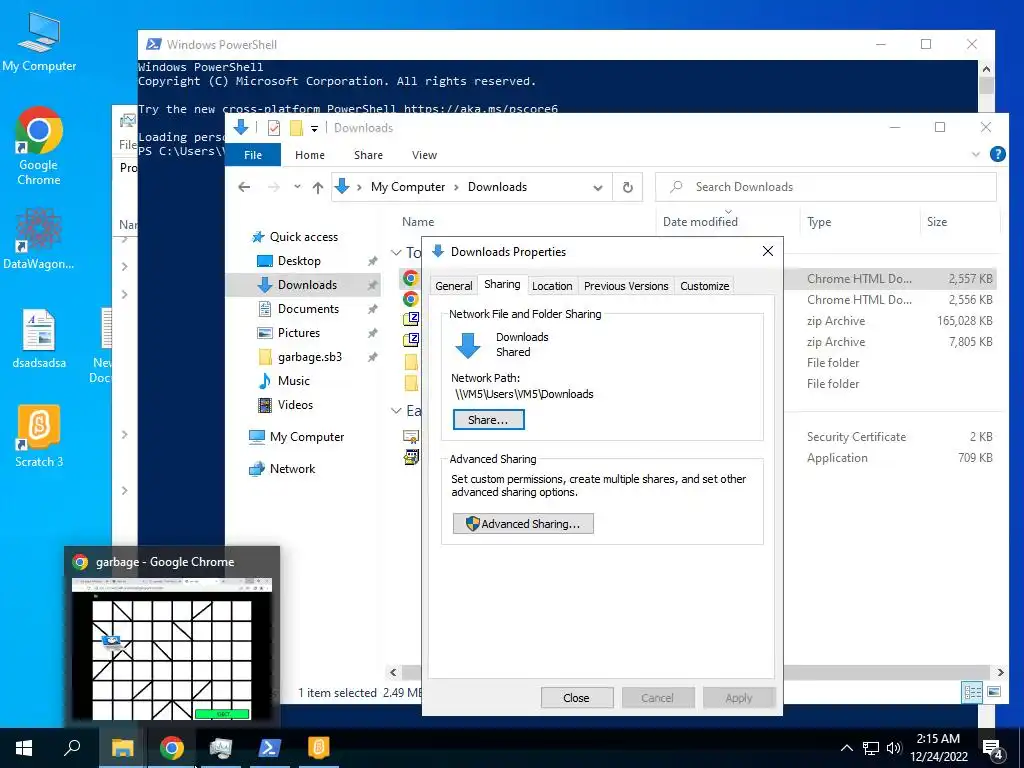1024x768 pixels.
Task: Collapse the Earlier group in the file list
Action: tap(396, 411)
